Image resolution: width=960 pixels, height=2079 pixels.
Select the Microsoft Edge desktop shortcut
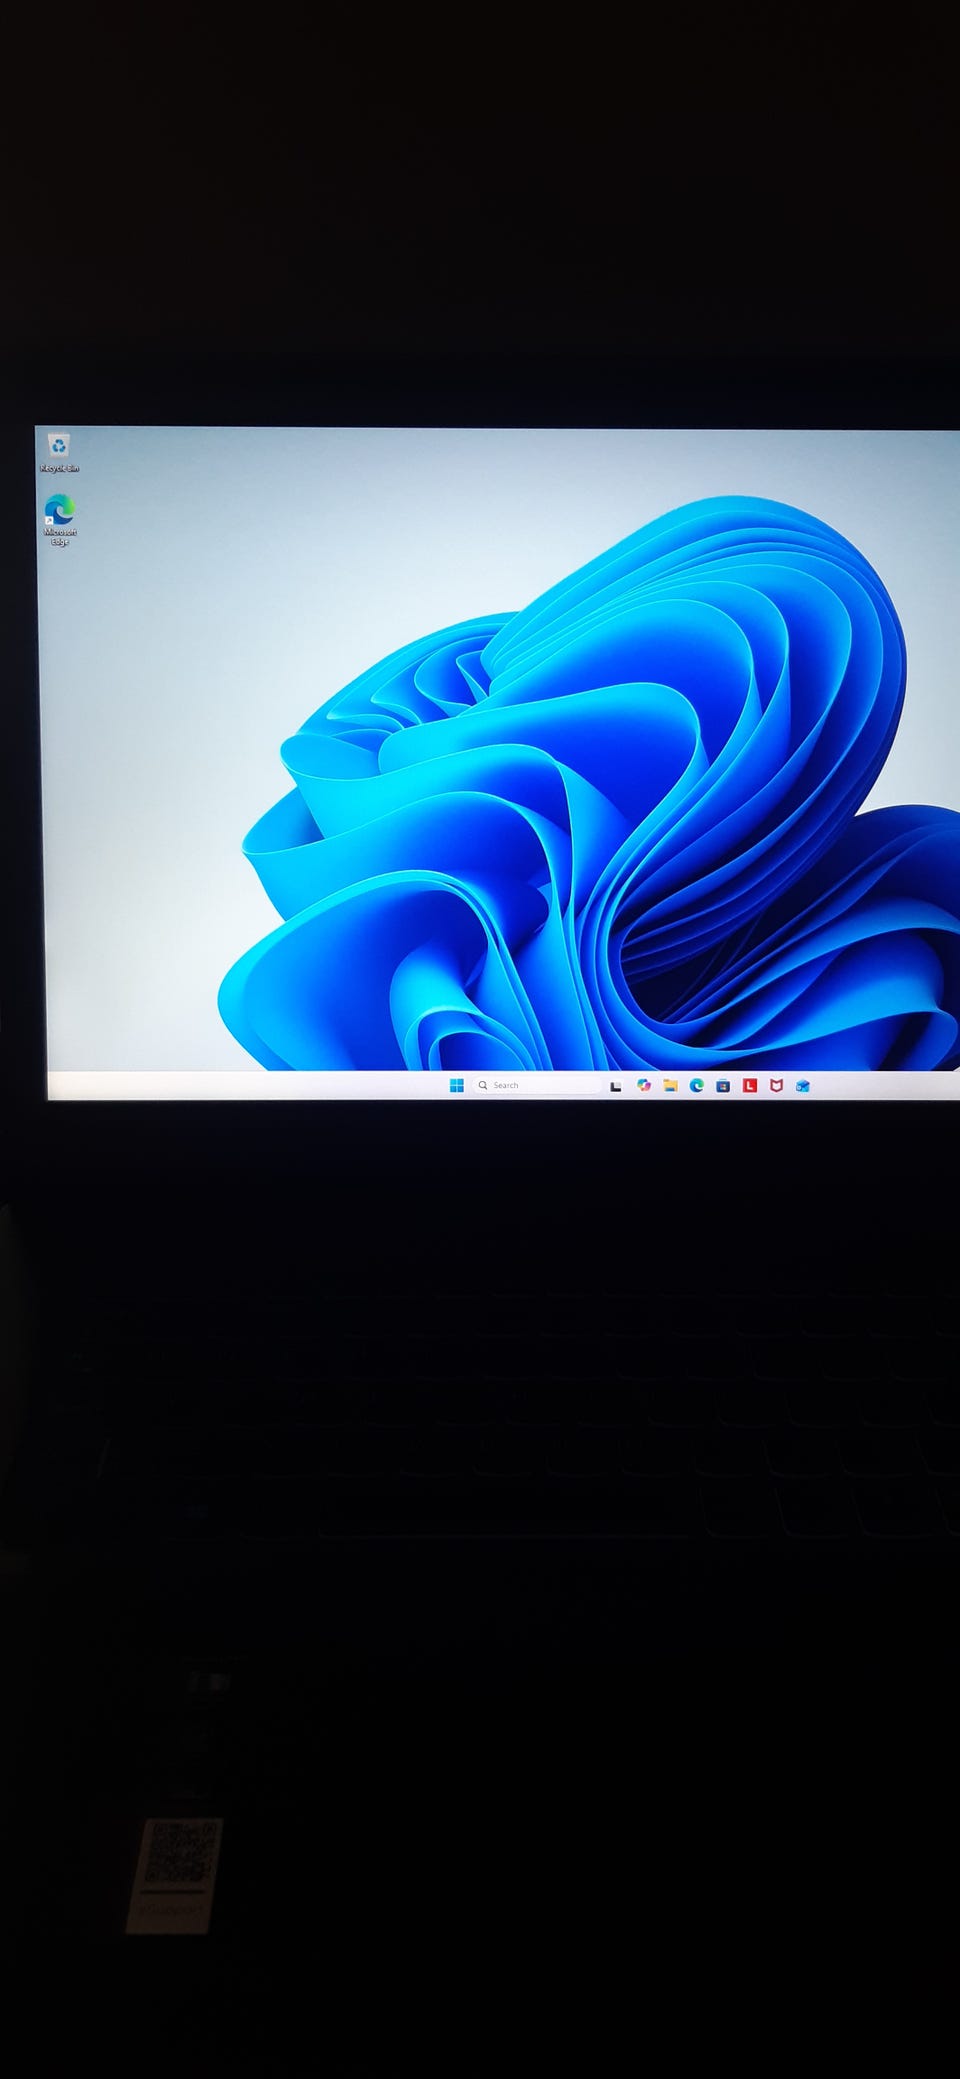coord(60,519)
